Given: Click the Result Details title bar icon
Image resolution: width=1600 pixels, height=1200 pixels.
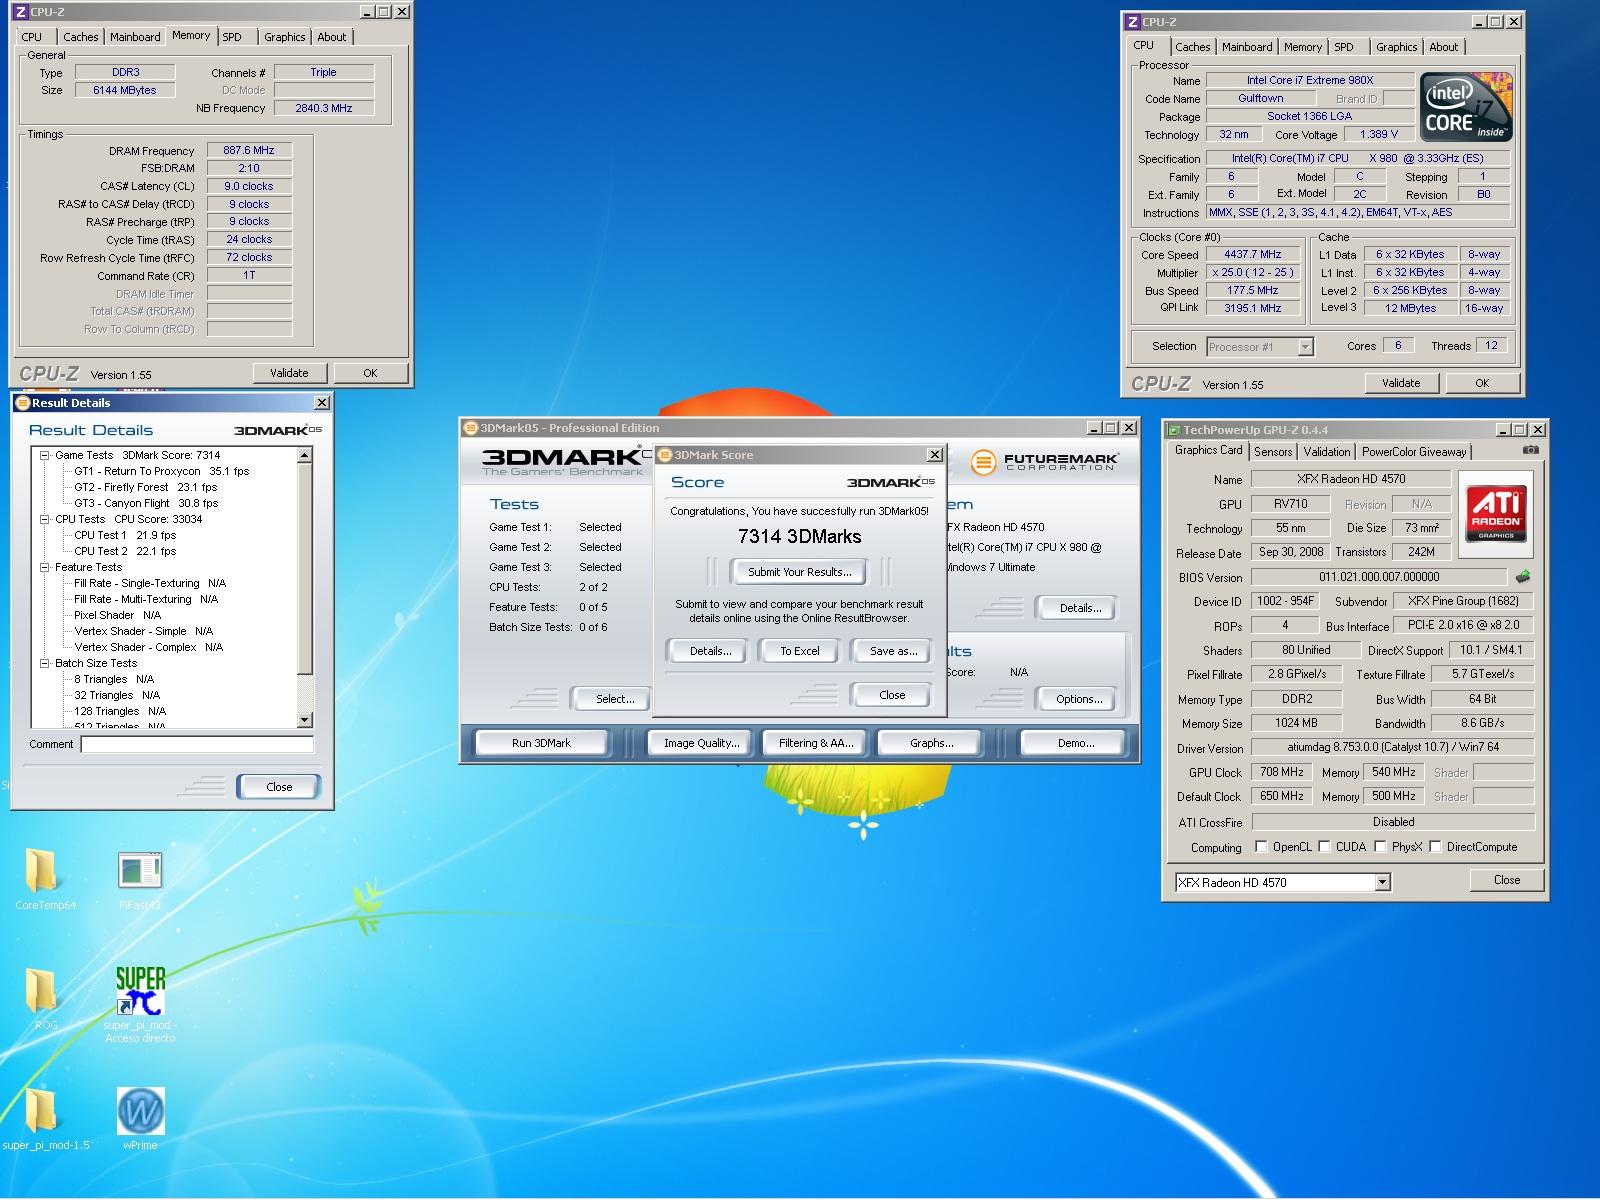Looking at the screenshot, I should (x=23, y=403).
